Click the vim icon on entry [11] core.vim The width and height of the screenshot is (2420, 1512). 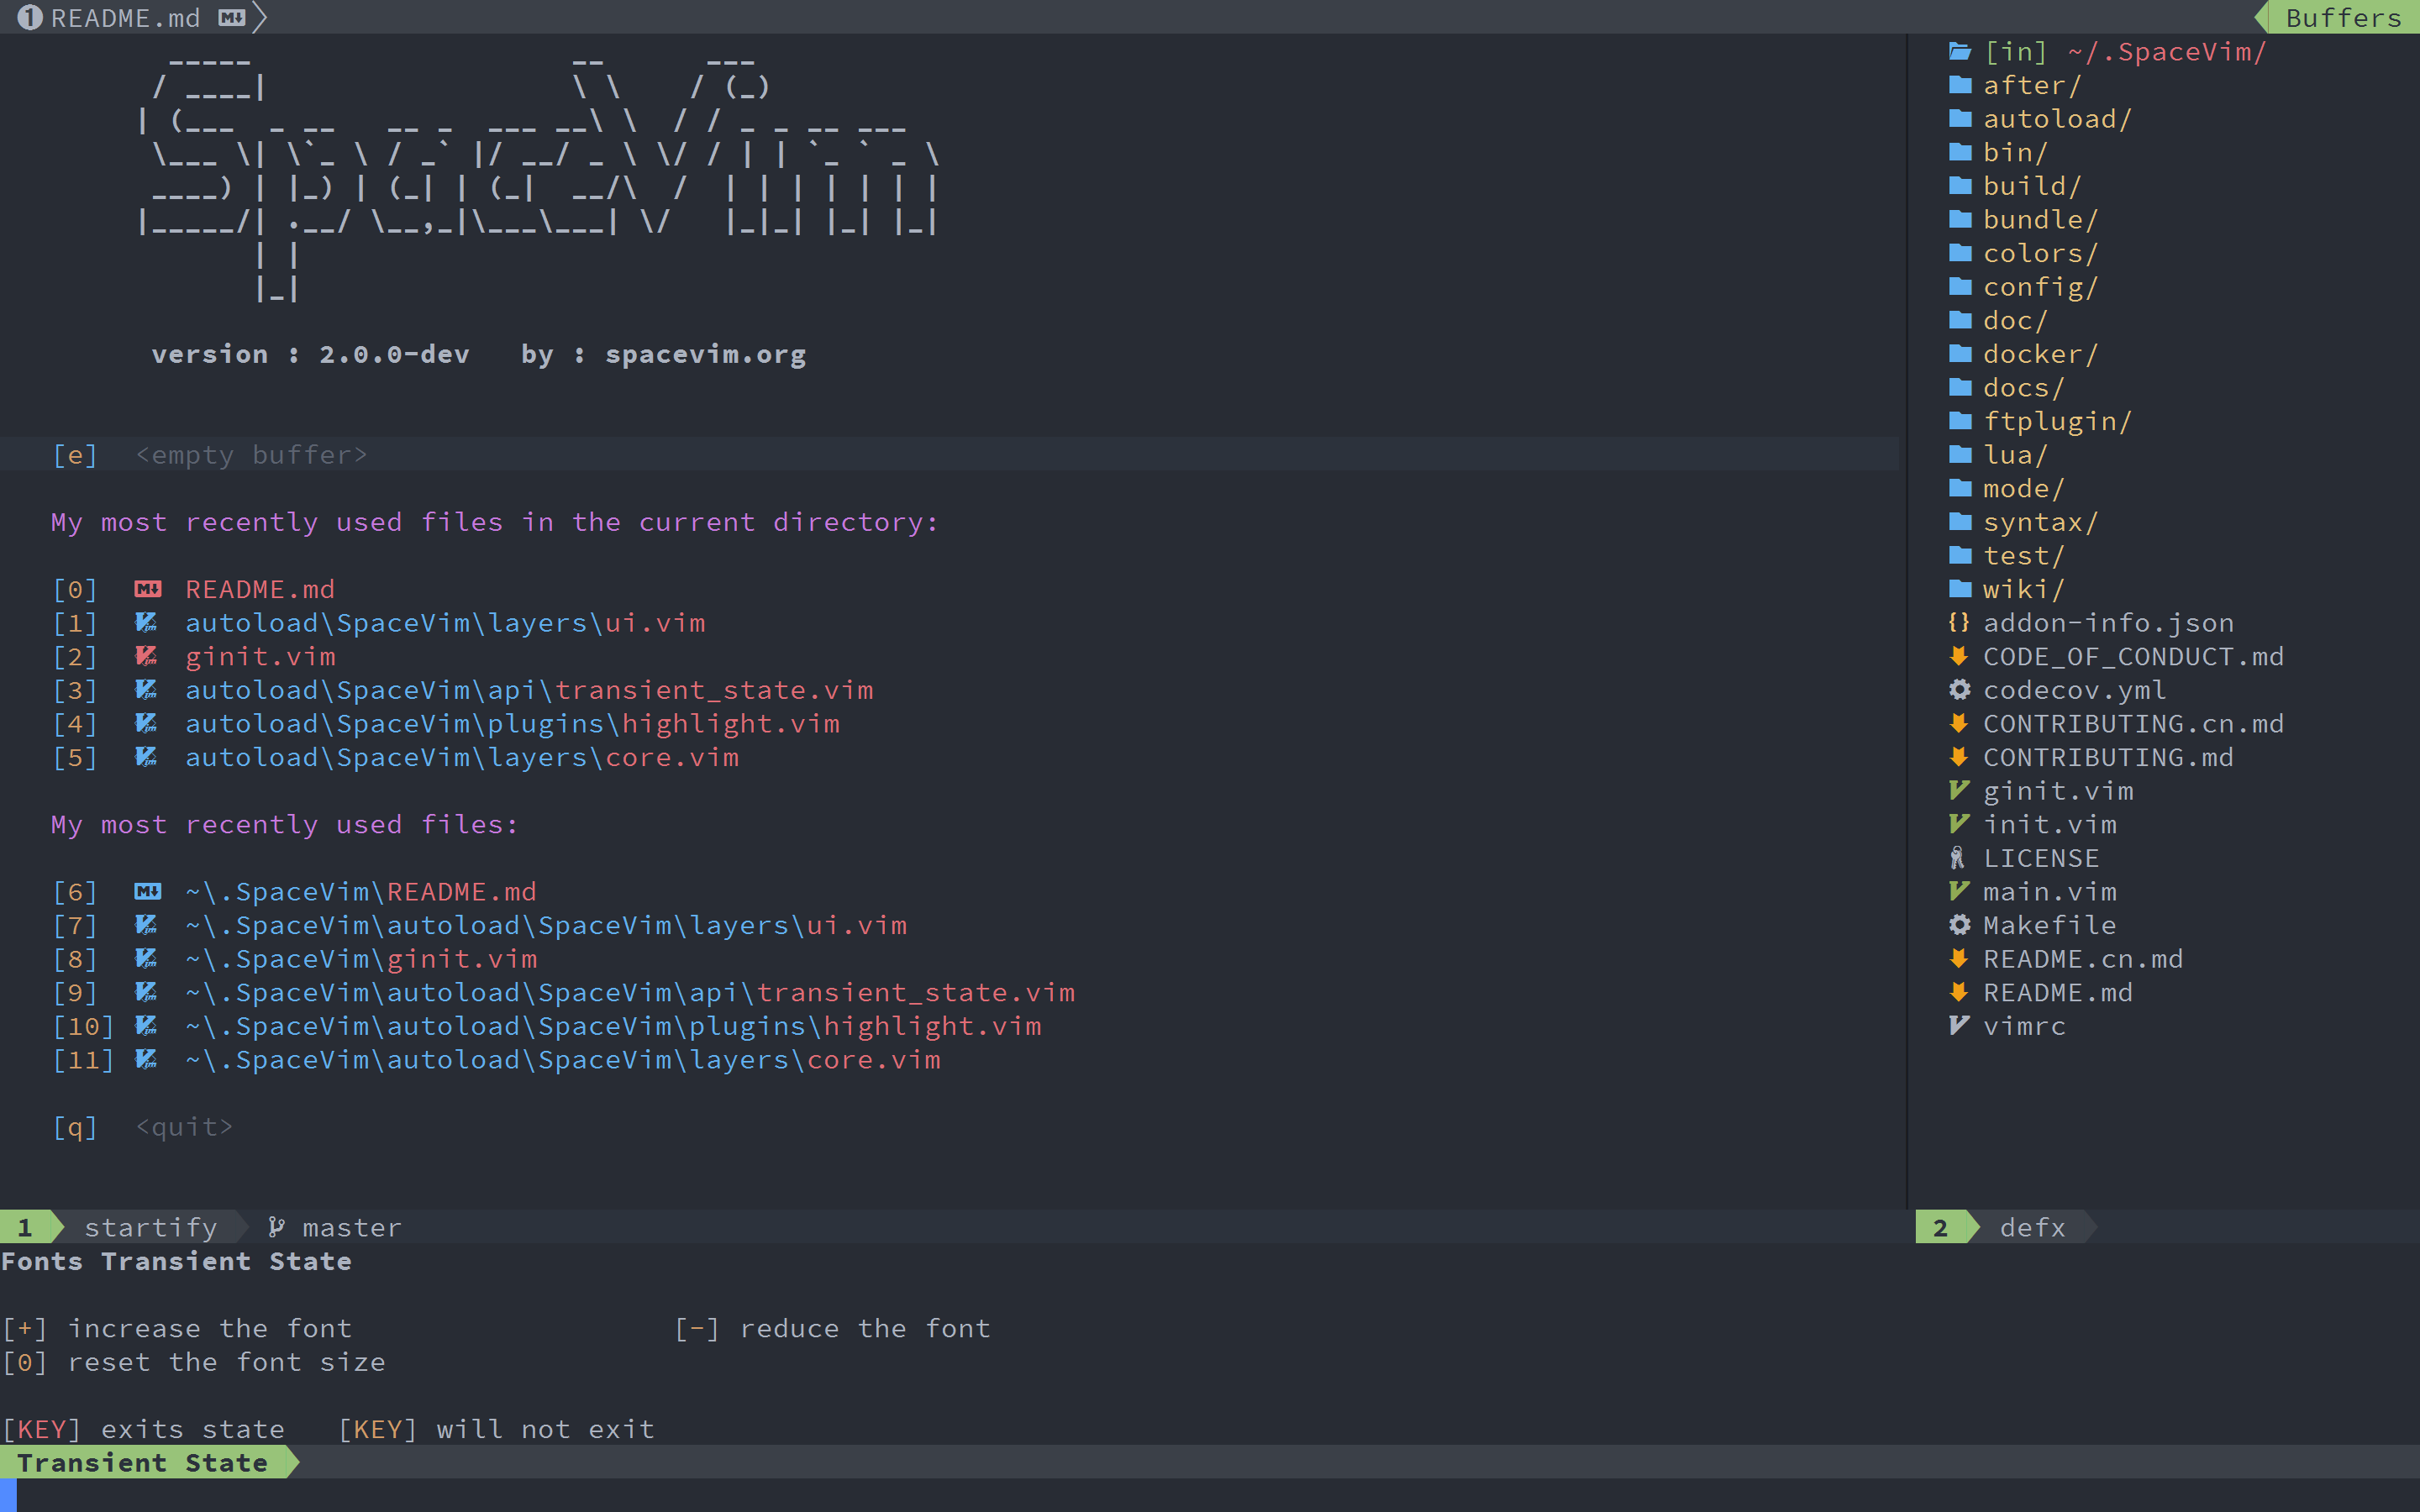[146, 1059]
